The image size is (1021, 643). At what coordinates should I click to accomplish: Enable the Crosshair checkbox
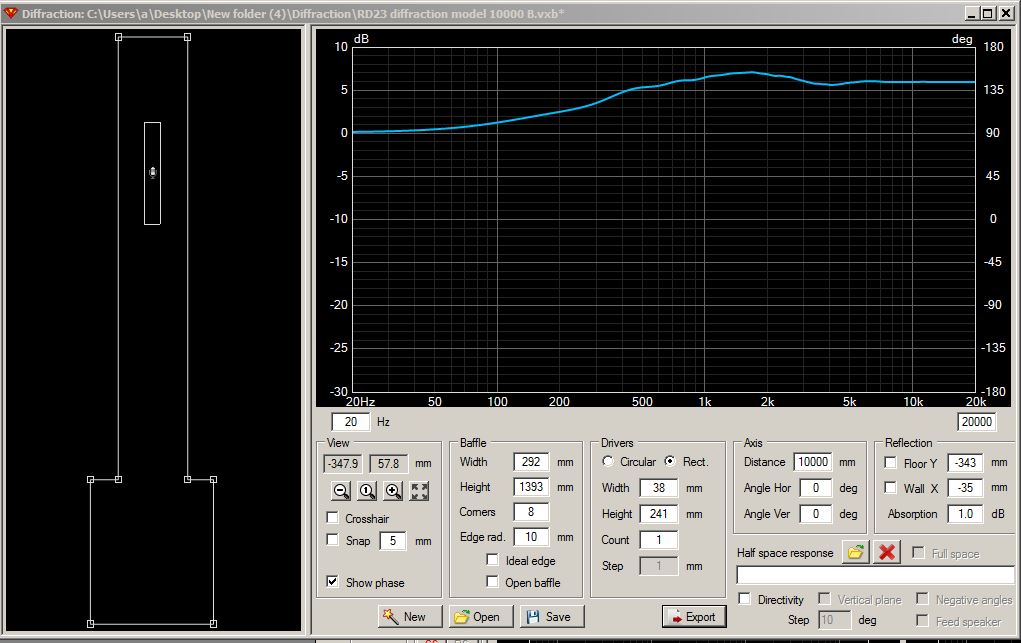pos(333,518)
